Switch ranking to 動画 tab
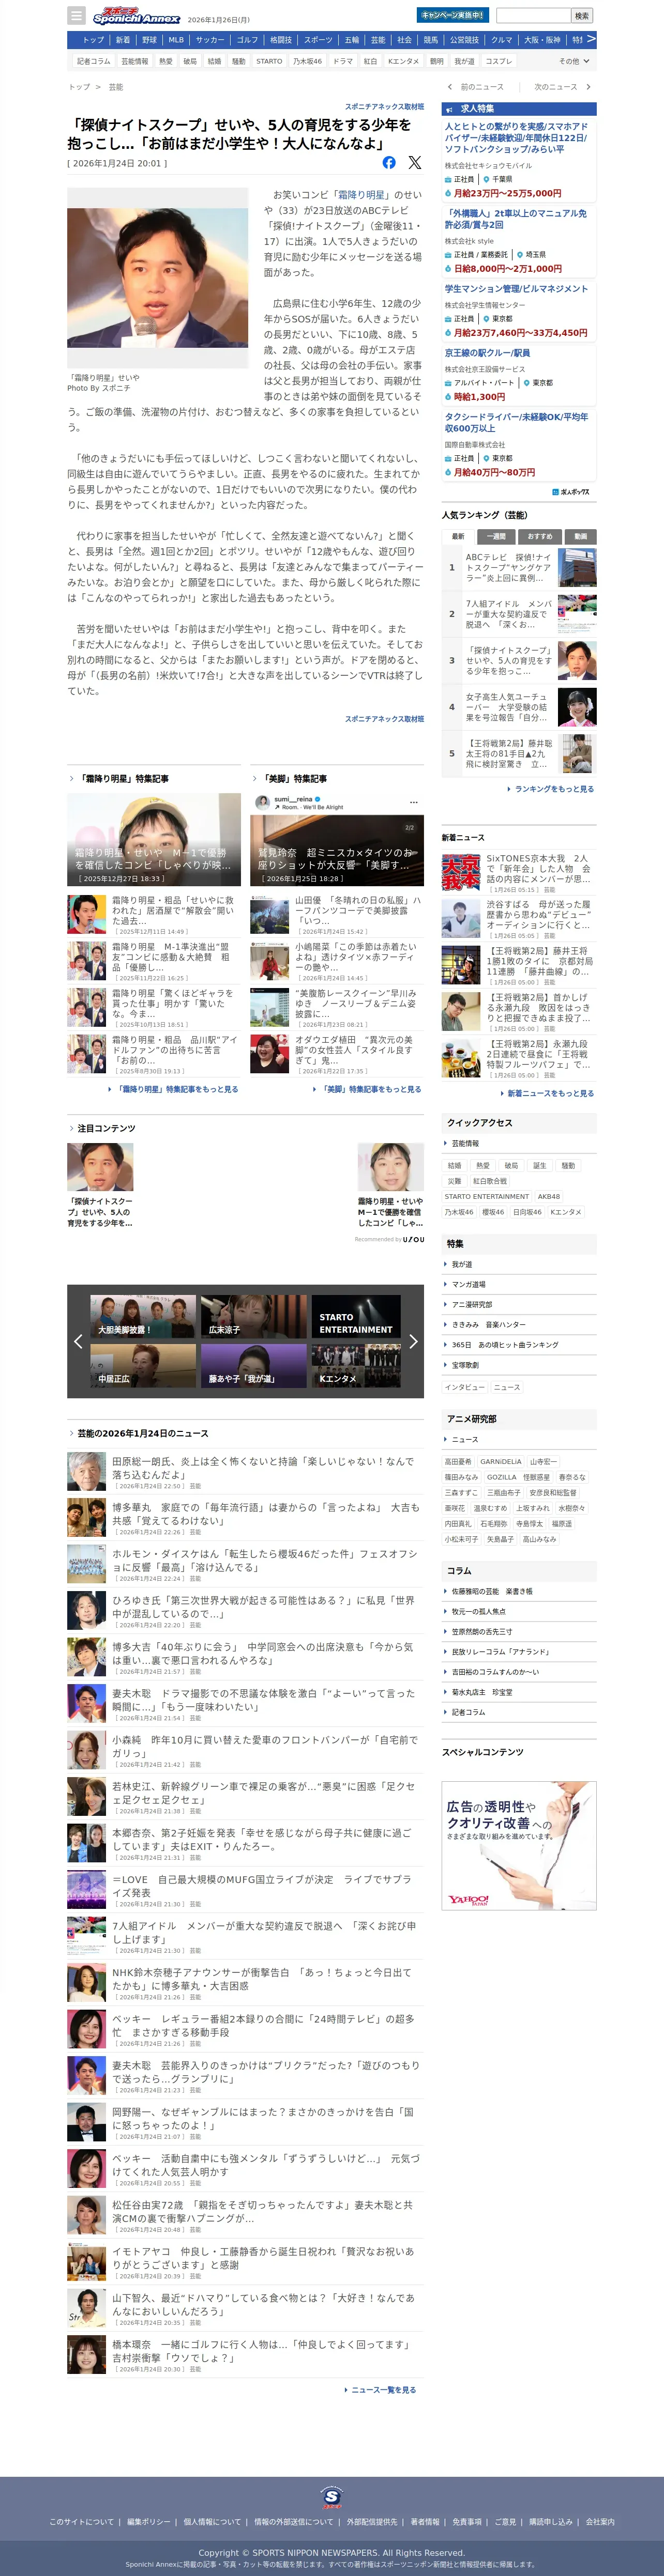The width and height of the screenshot is (664, 2576). [x=580, y=536]
